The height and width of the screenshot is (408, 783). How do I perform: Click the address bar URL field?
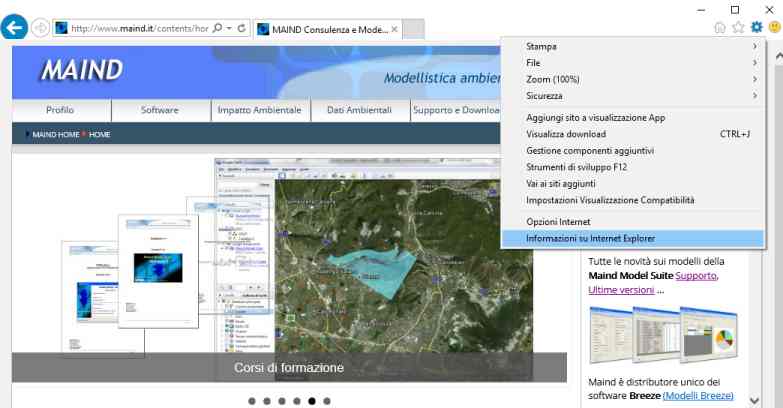coord(139,28)
